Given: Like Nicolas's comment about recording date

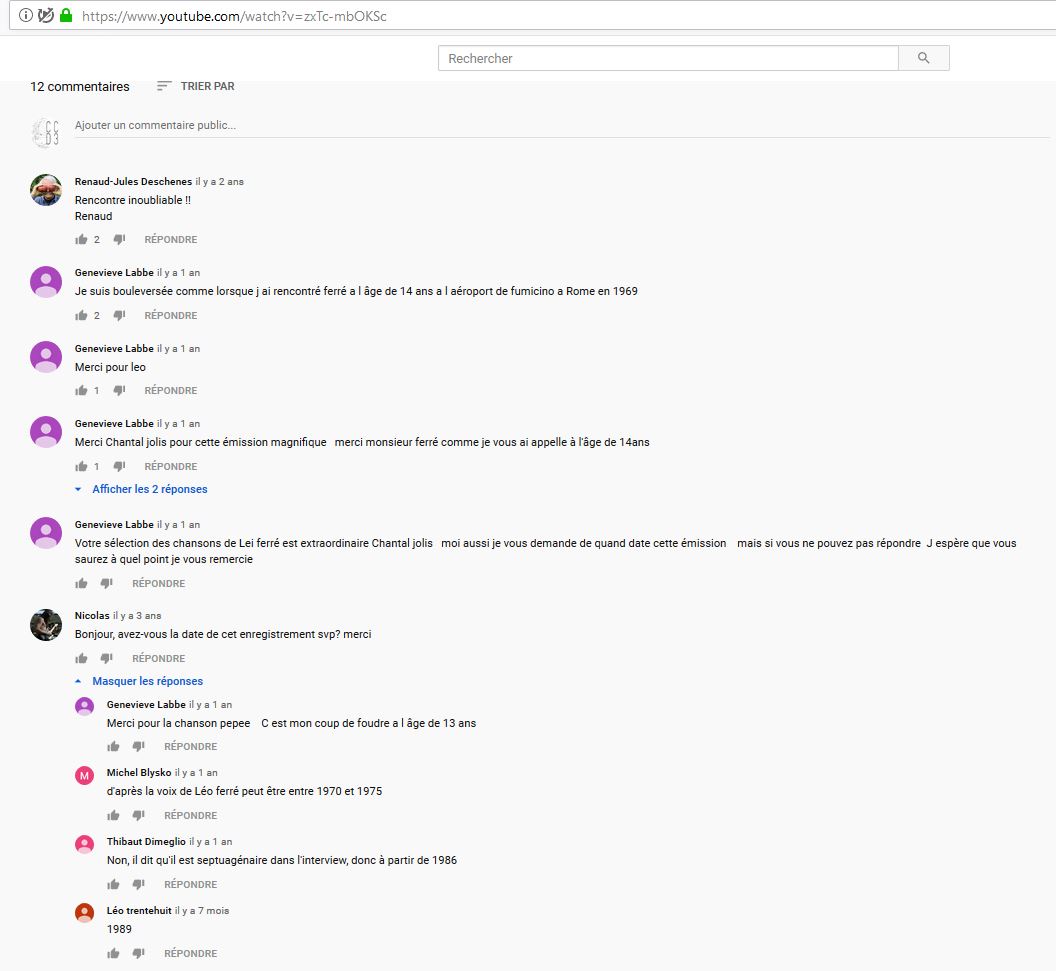Looking at the screenshot, I should pyautogui.click(x=82, y=659).
